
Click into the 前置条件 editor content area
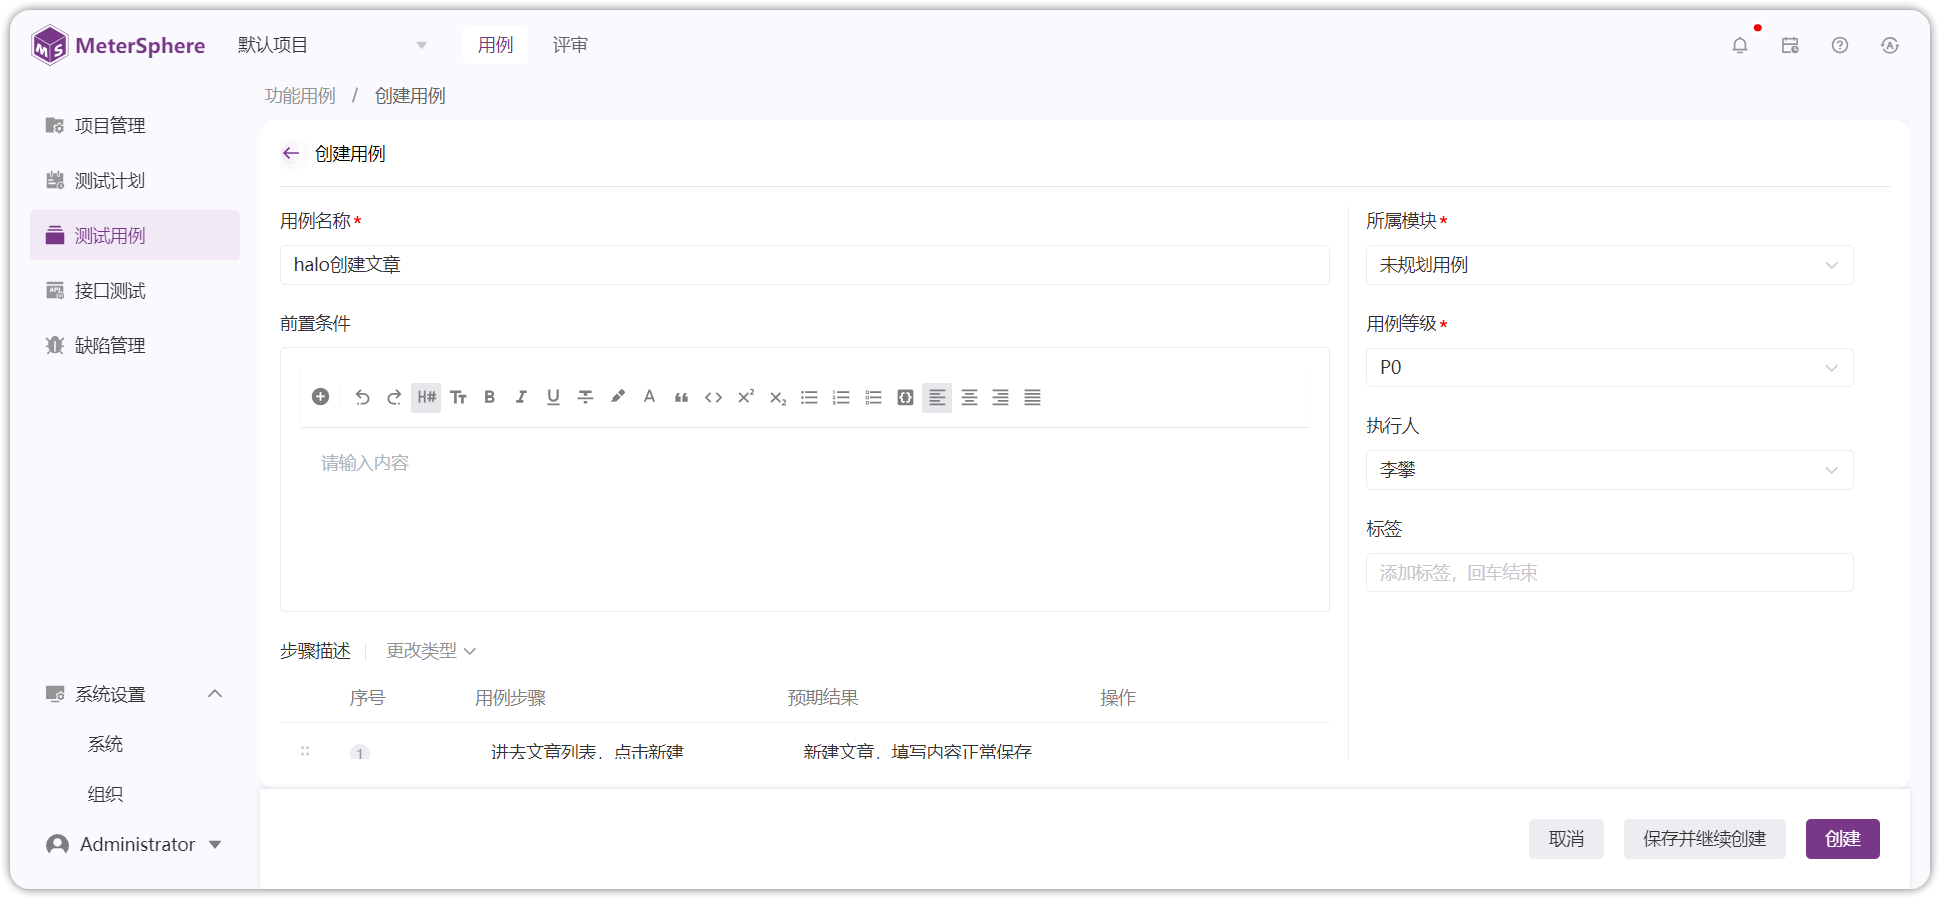pos(804,518)
